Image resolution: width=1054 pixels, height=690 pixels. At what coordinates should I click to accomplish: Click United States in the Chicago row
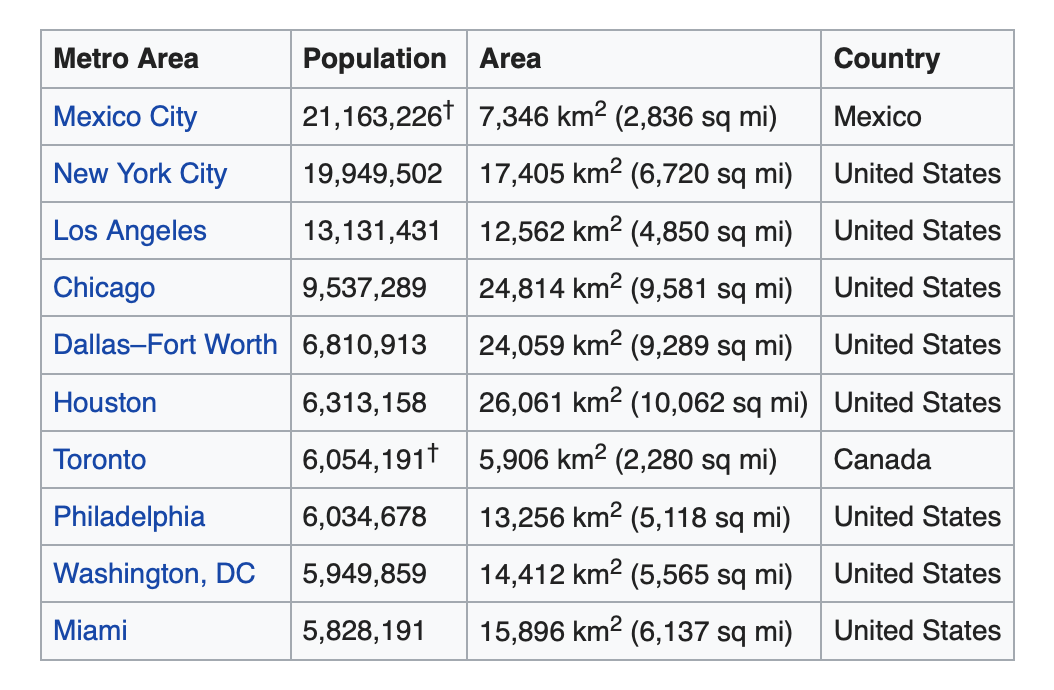click(x=918, y=288)
